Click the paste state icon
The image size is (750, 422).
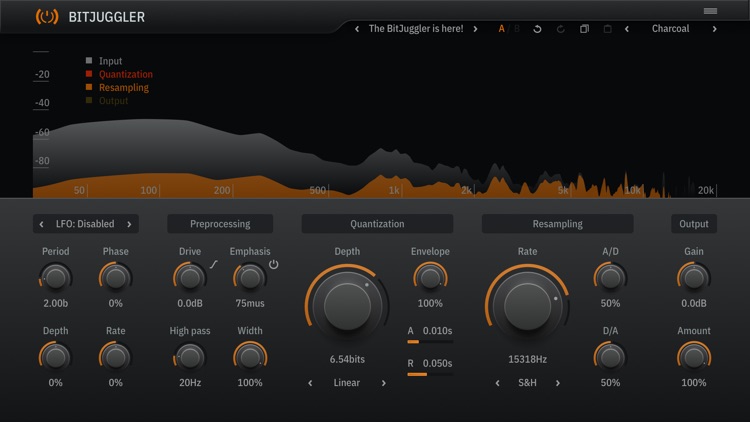[607, 29]
